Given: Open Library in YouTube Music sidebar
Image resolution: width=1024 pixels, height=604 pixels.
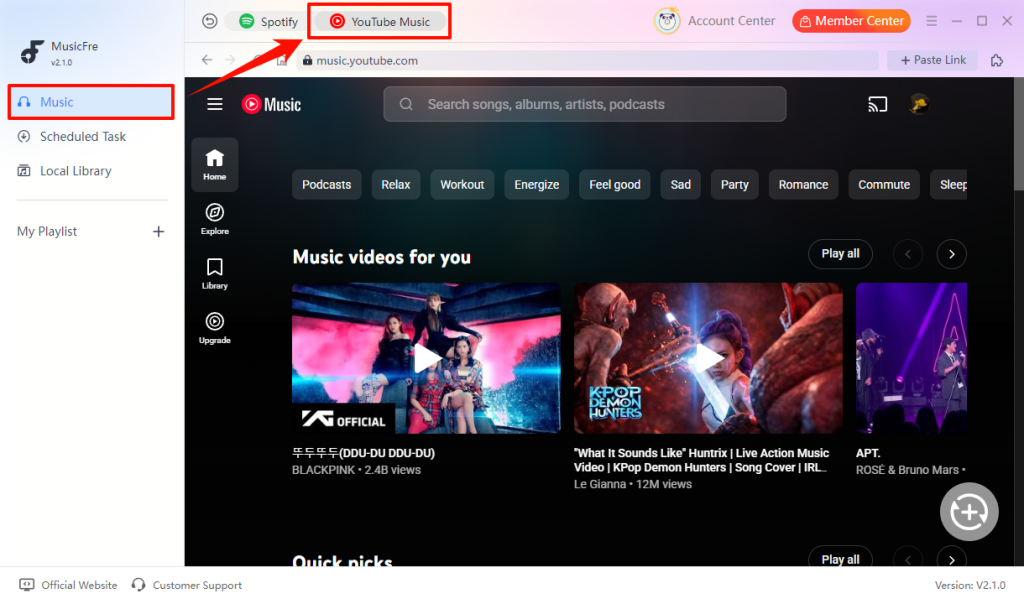Looking at the screenshot, I should click(214, 274).
